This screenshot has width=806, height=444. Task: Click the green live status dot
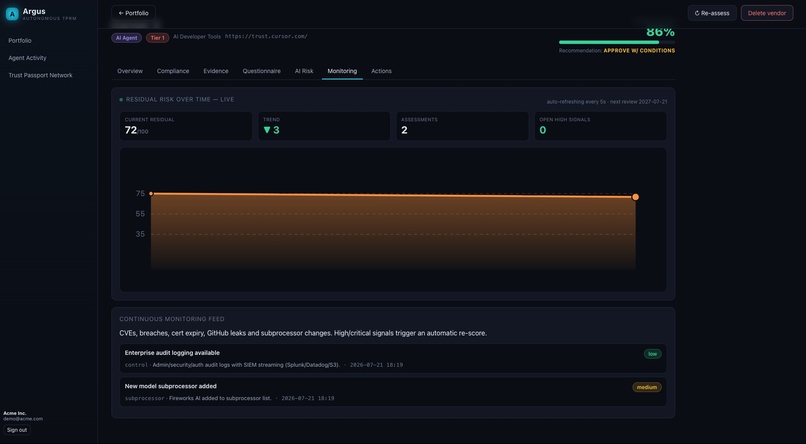tap(121, 100)
